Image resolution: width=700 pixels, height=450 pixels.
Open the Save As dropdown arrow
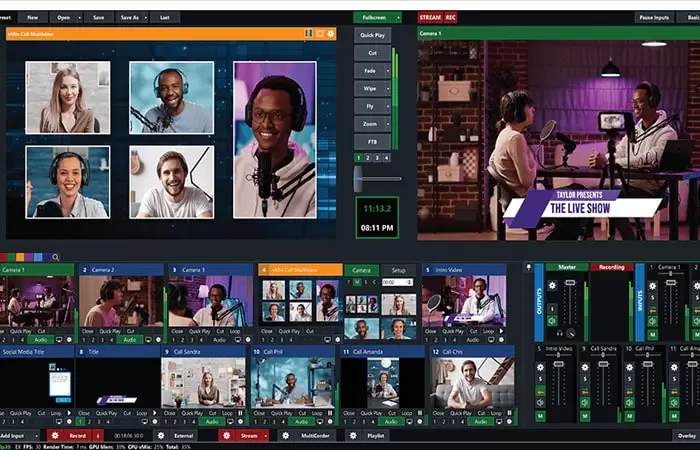click(x=146, y=17)
